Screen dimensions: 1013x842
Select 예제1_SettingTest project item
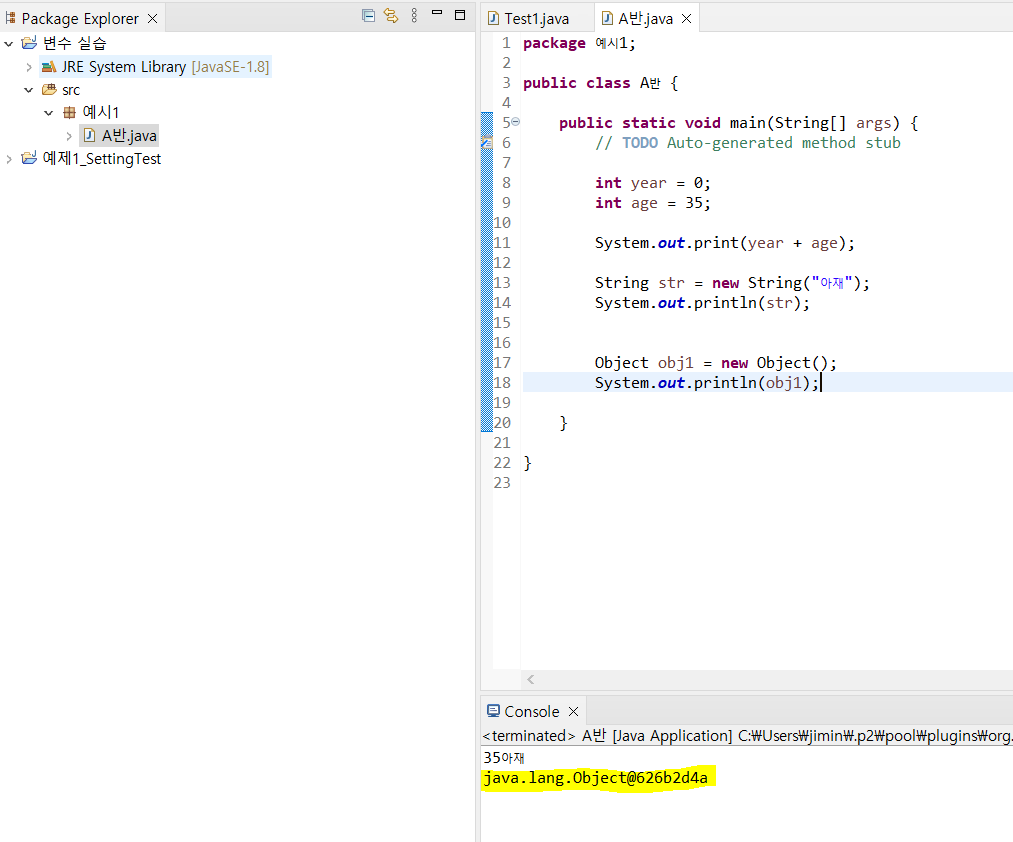(x=101, y=159)
